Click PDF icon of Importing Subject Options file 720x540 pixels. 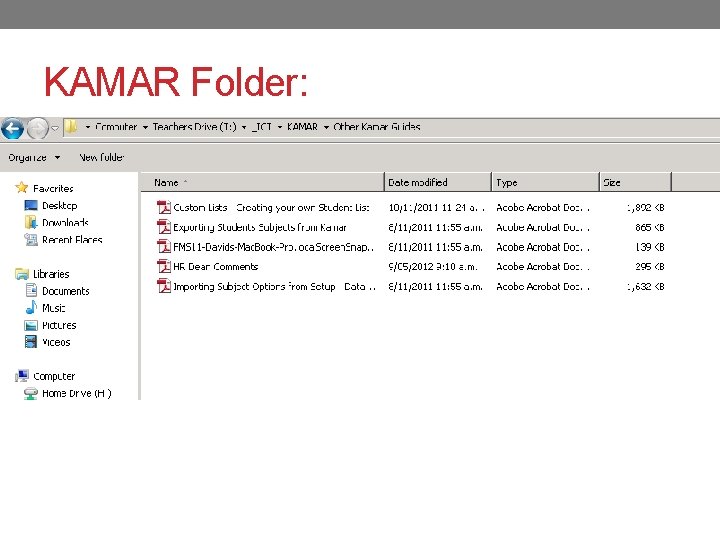[x=164, y=286]
